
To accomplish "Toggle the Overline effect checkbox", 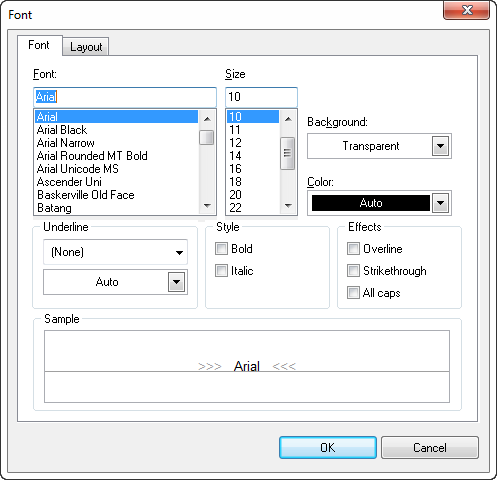I will 353,249.
